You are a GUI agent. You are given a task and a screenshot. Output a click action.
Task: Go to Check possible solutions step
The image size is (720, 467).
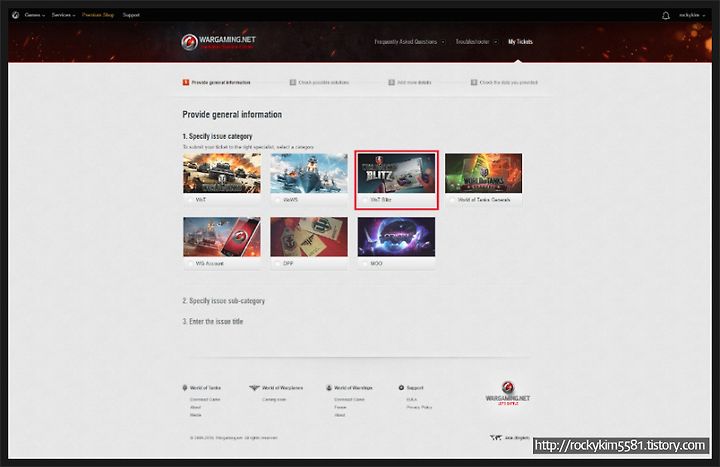click(x=319, y=83)
